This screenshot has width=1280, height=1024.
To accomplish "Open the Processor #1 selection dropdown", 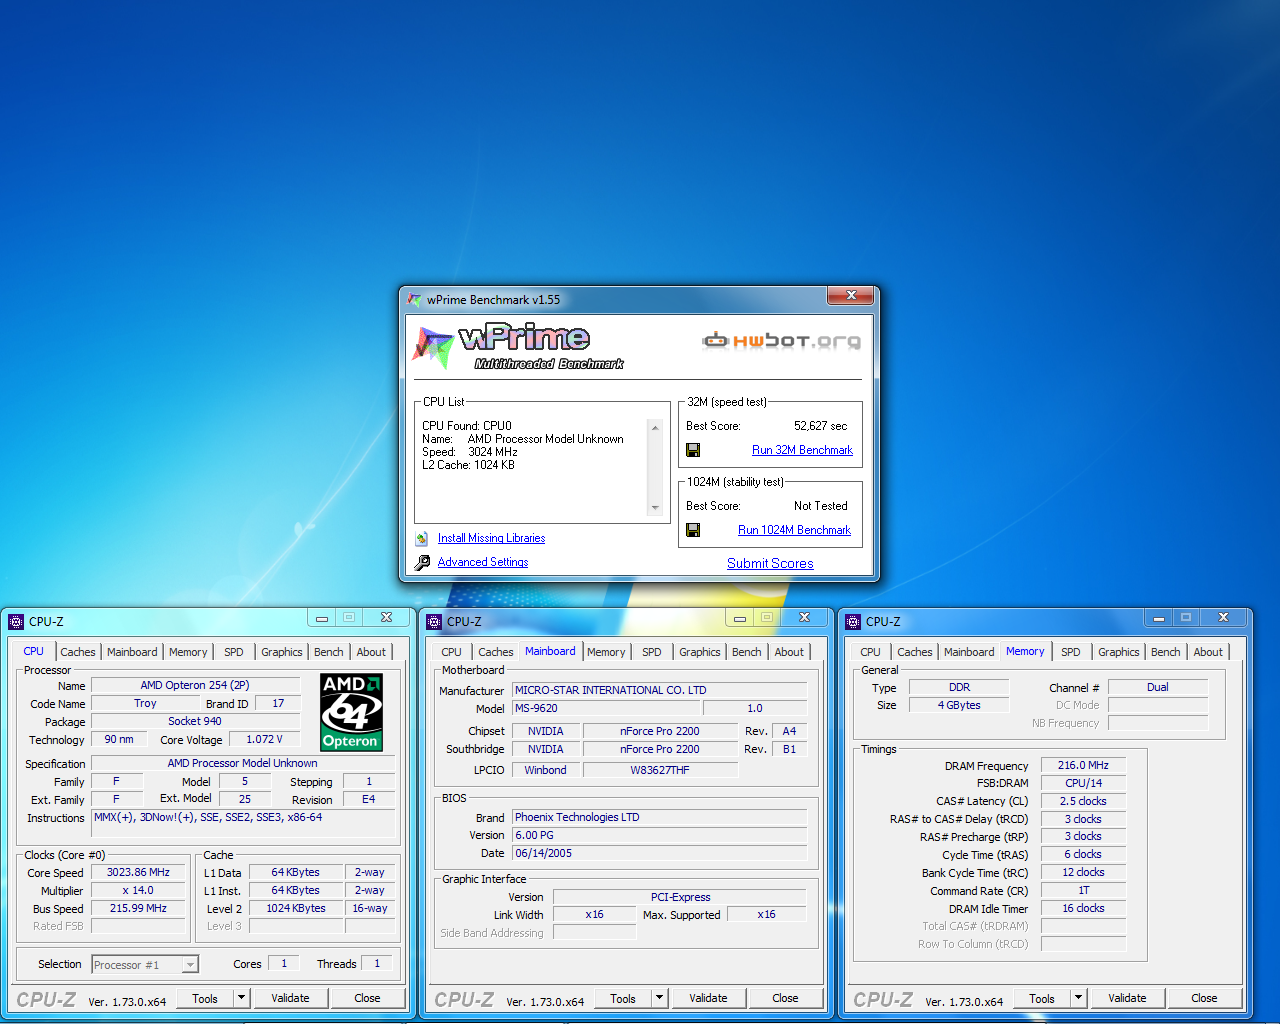I will pyautogui.click(x=190, y=965).
